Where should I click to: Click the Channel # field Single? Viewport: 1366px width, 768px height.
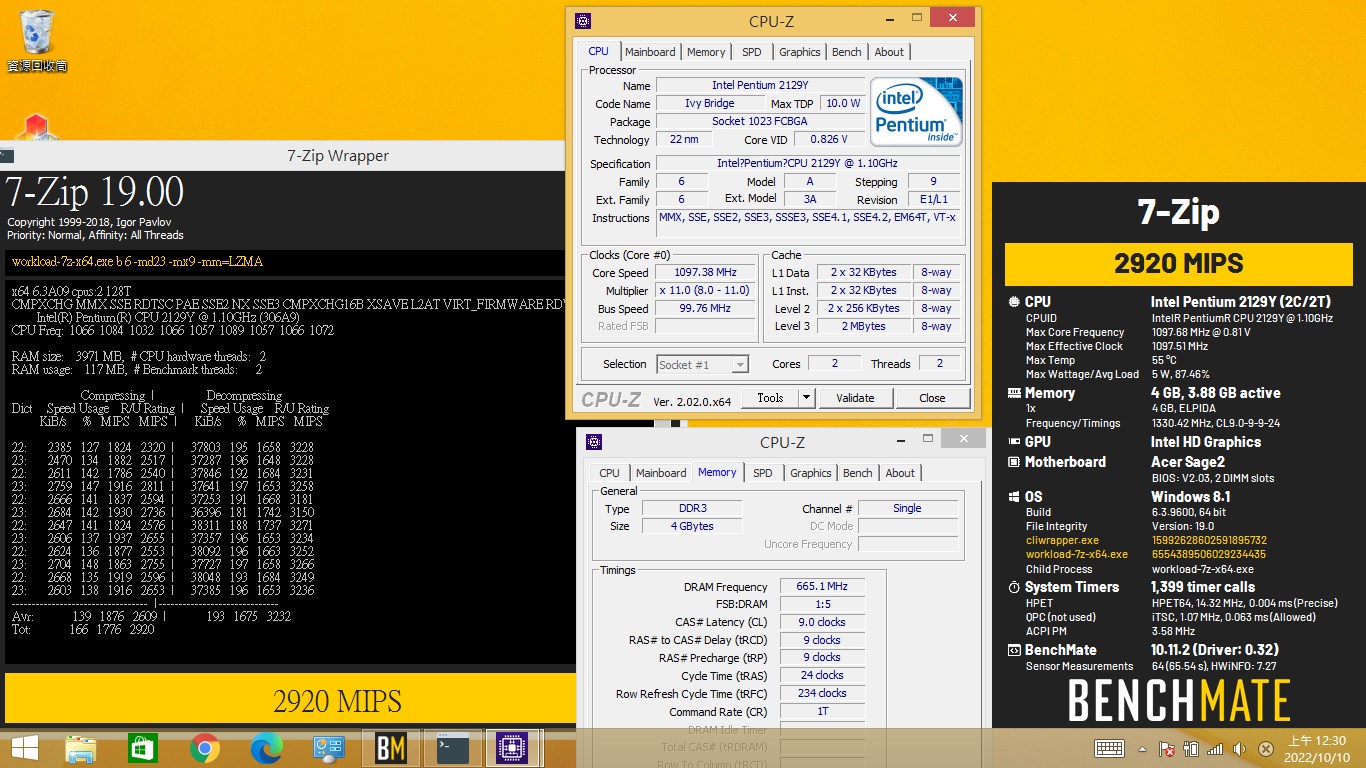pos(907,509)
